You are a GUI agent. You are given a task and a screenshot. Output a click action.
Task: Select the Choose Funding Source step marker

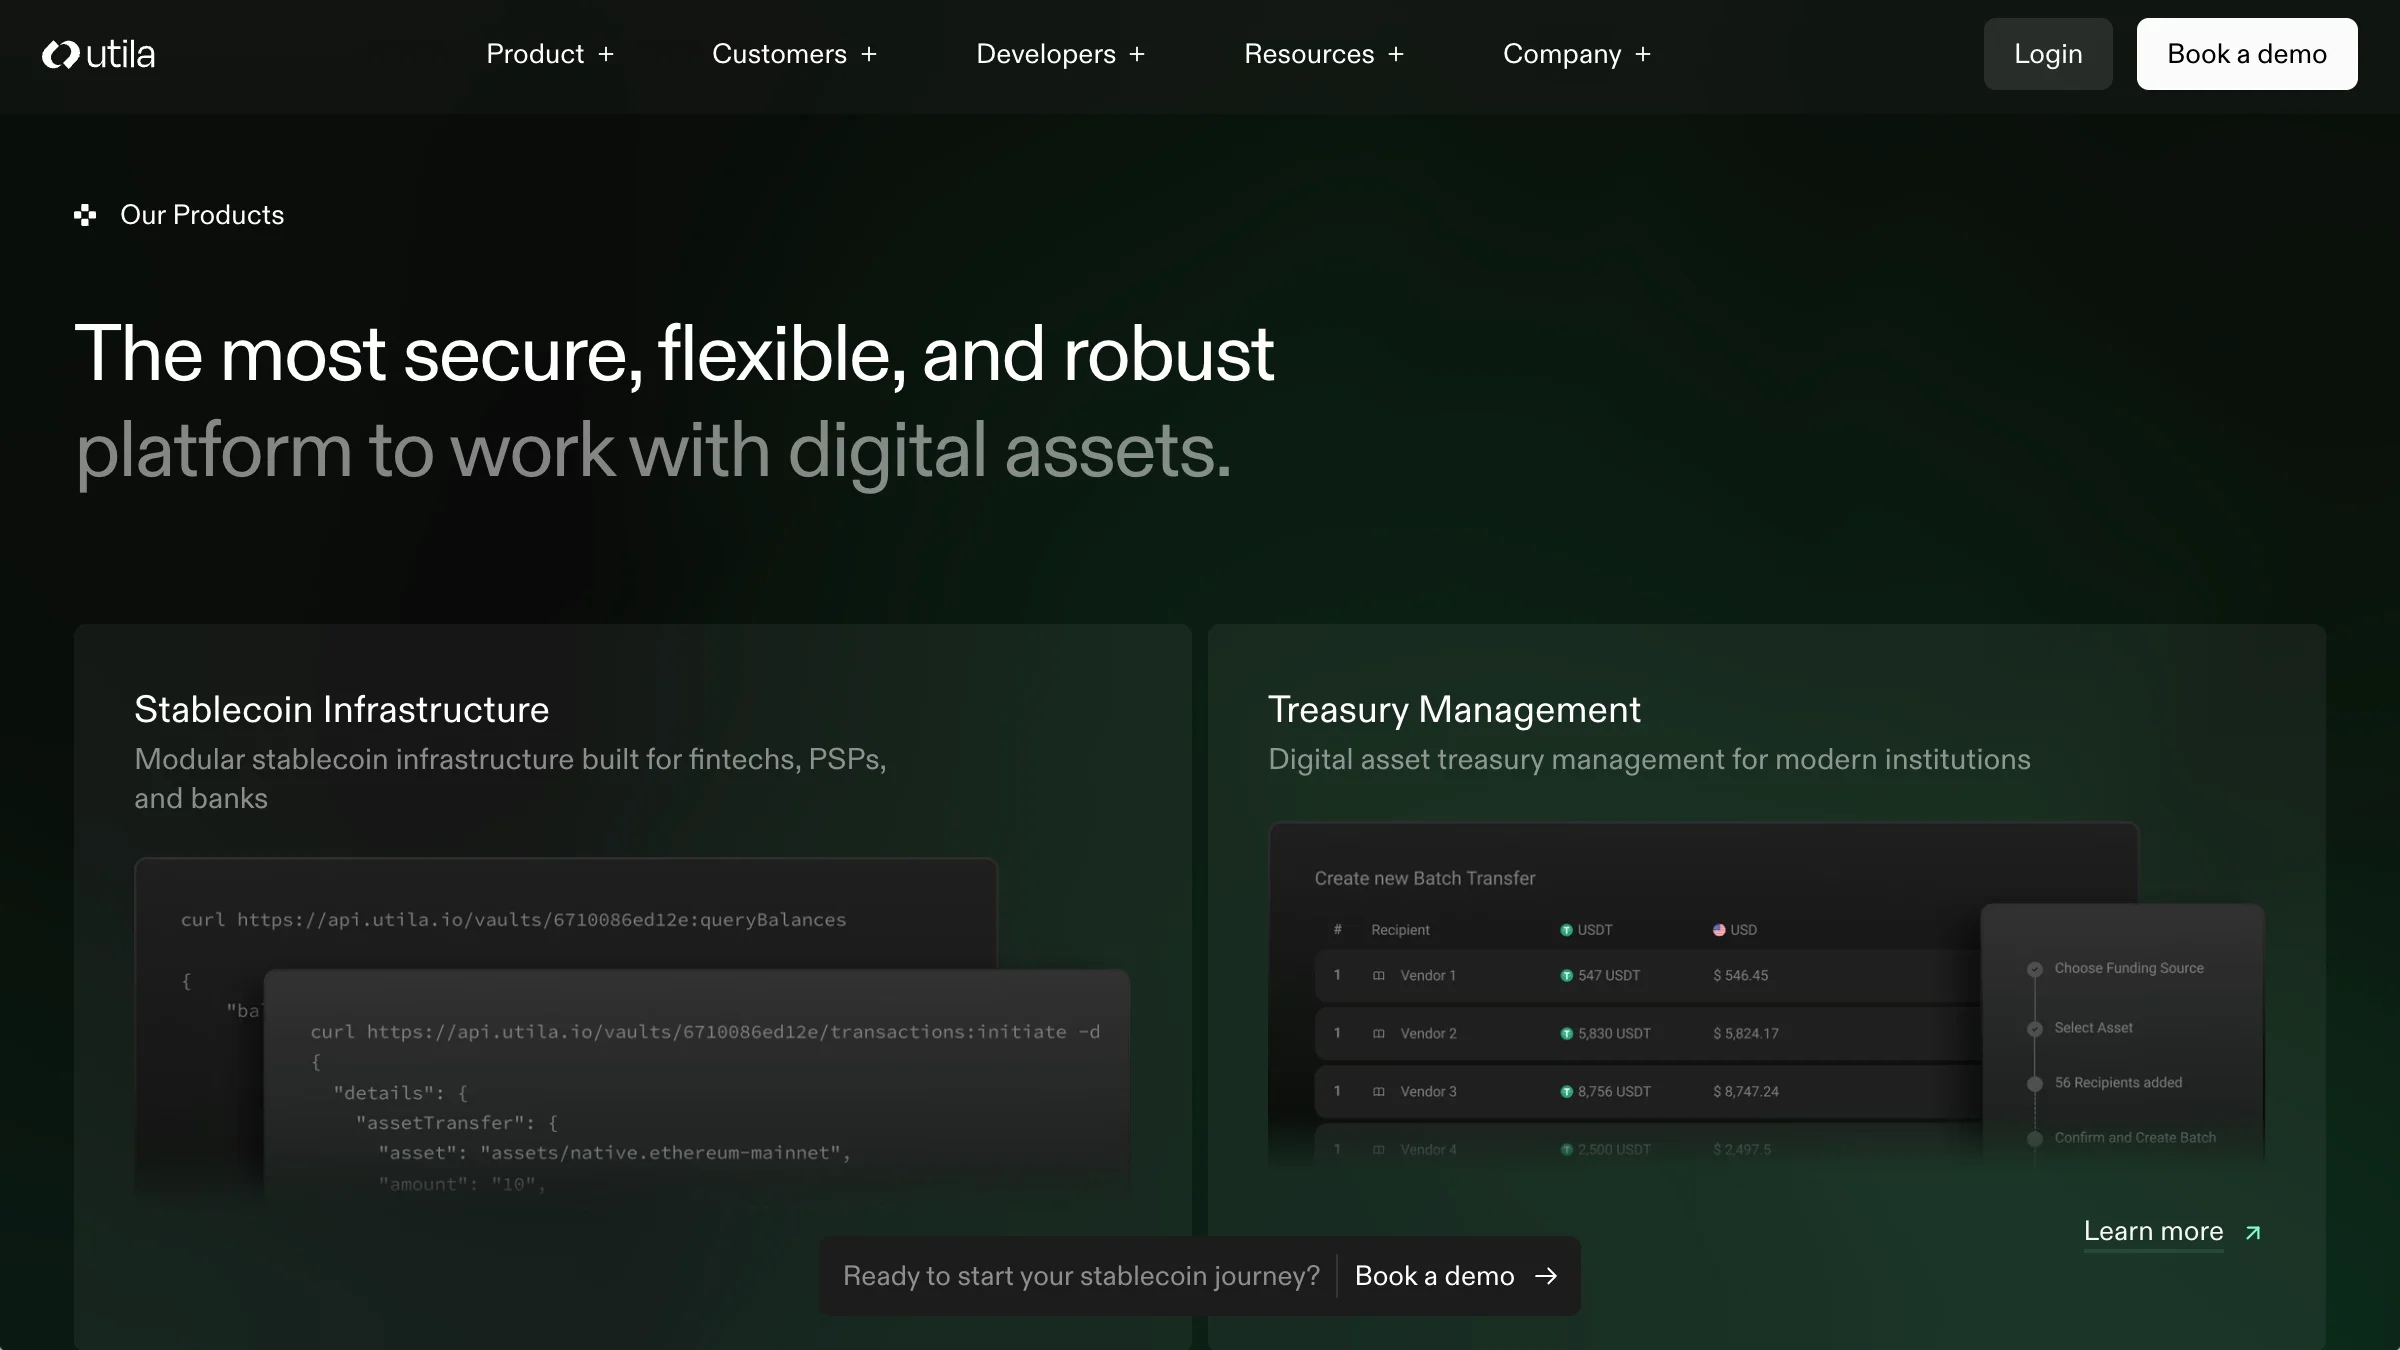coord(2034,969)
